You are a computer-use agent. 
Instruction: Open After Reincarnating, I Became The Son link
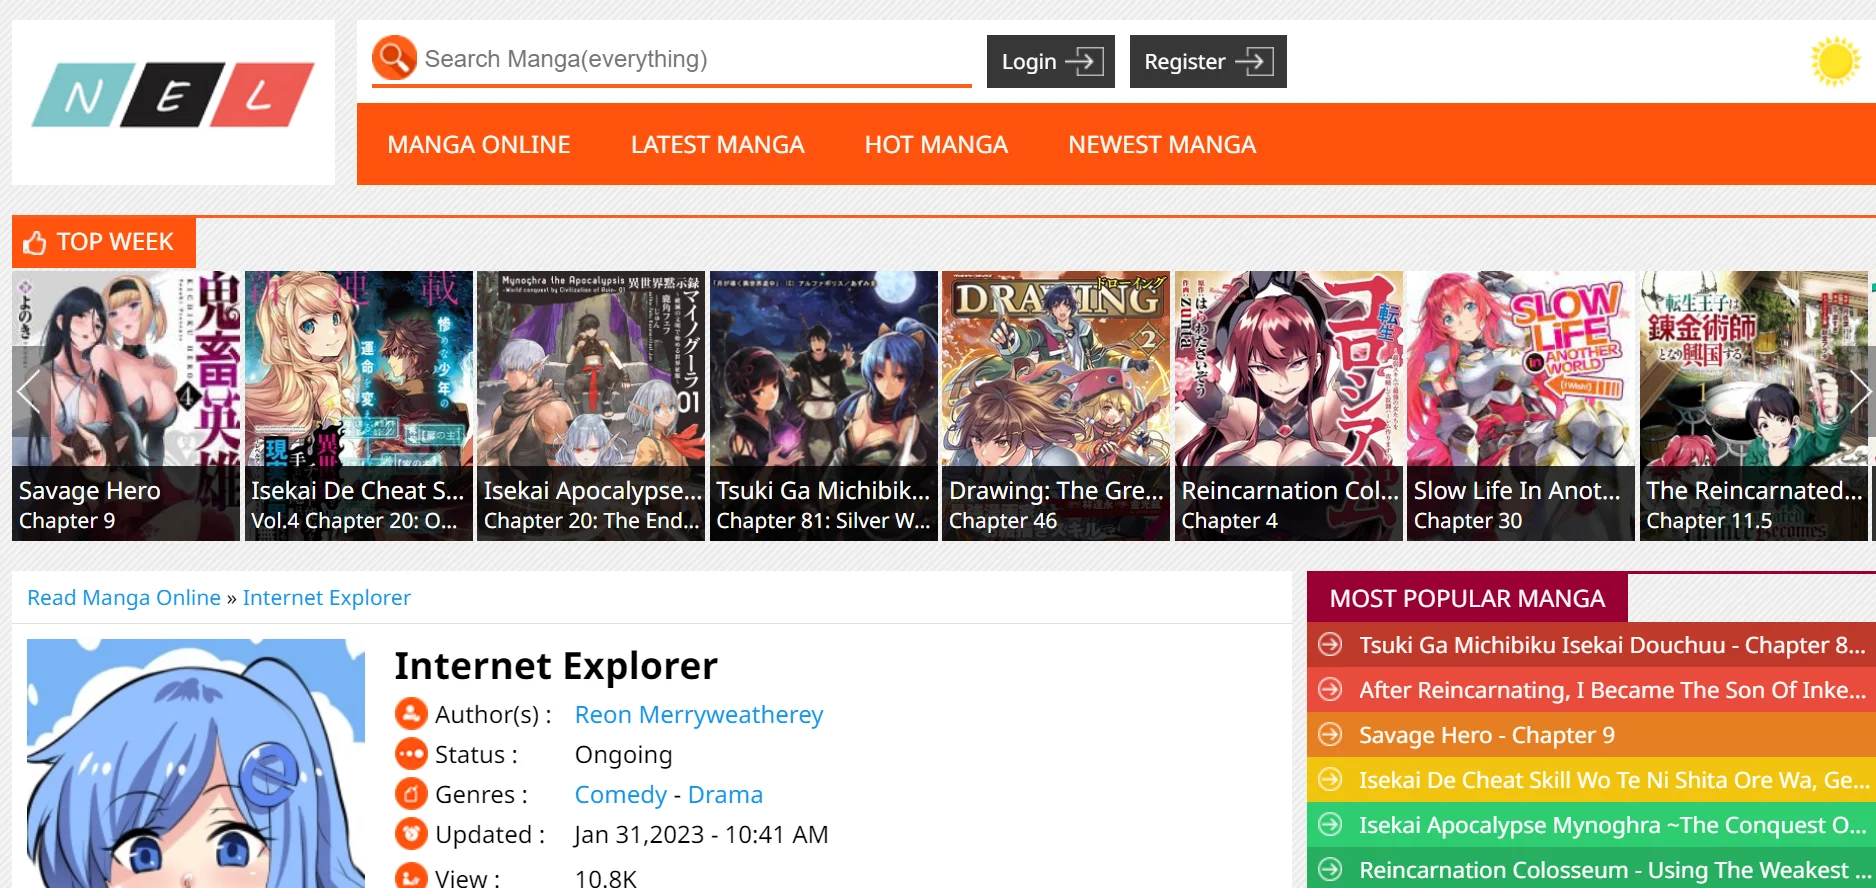tap(1612, 690)
